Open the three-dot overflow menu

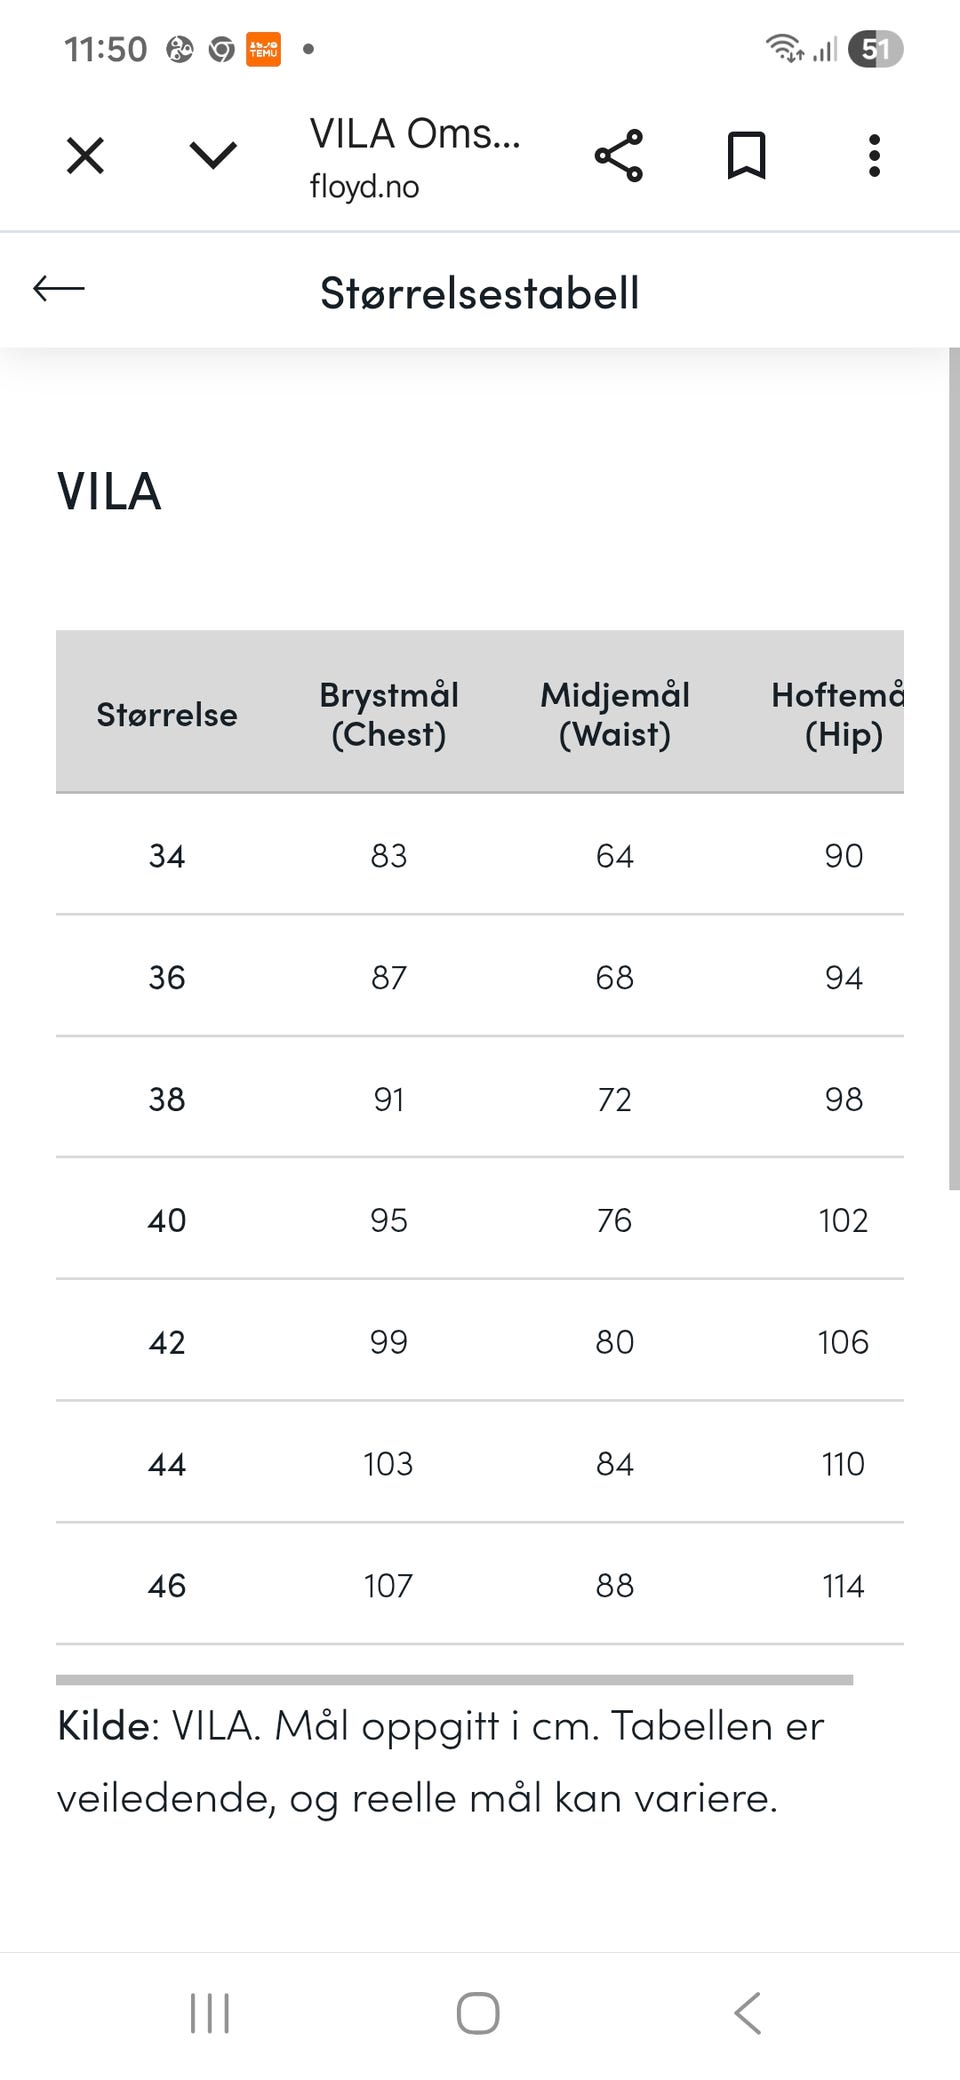tap(874, 156)
